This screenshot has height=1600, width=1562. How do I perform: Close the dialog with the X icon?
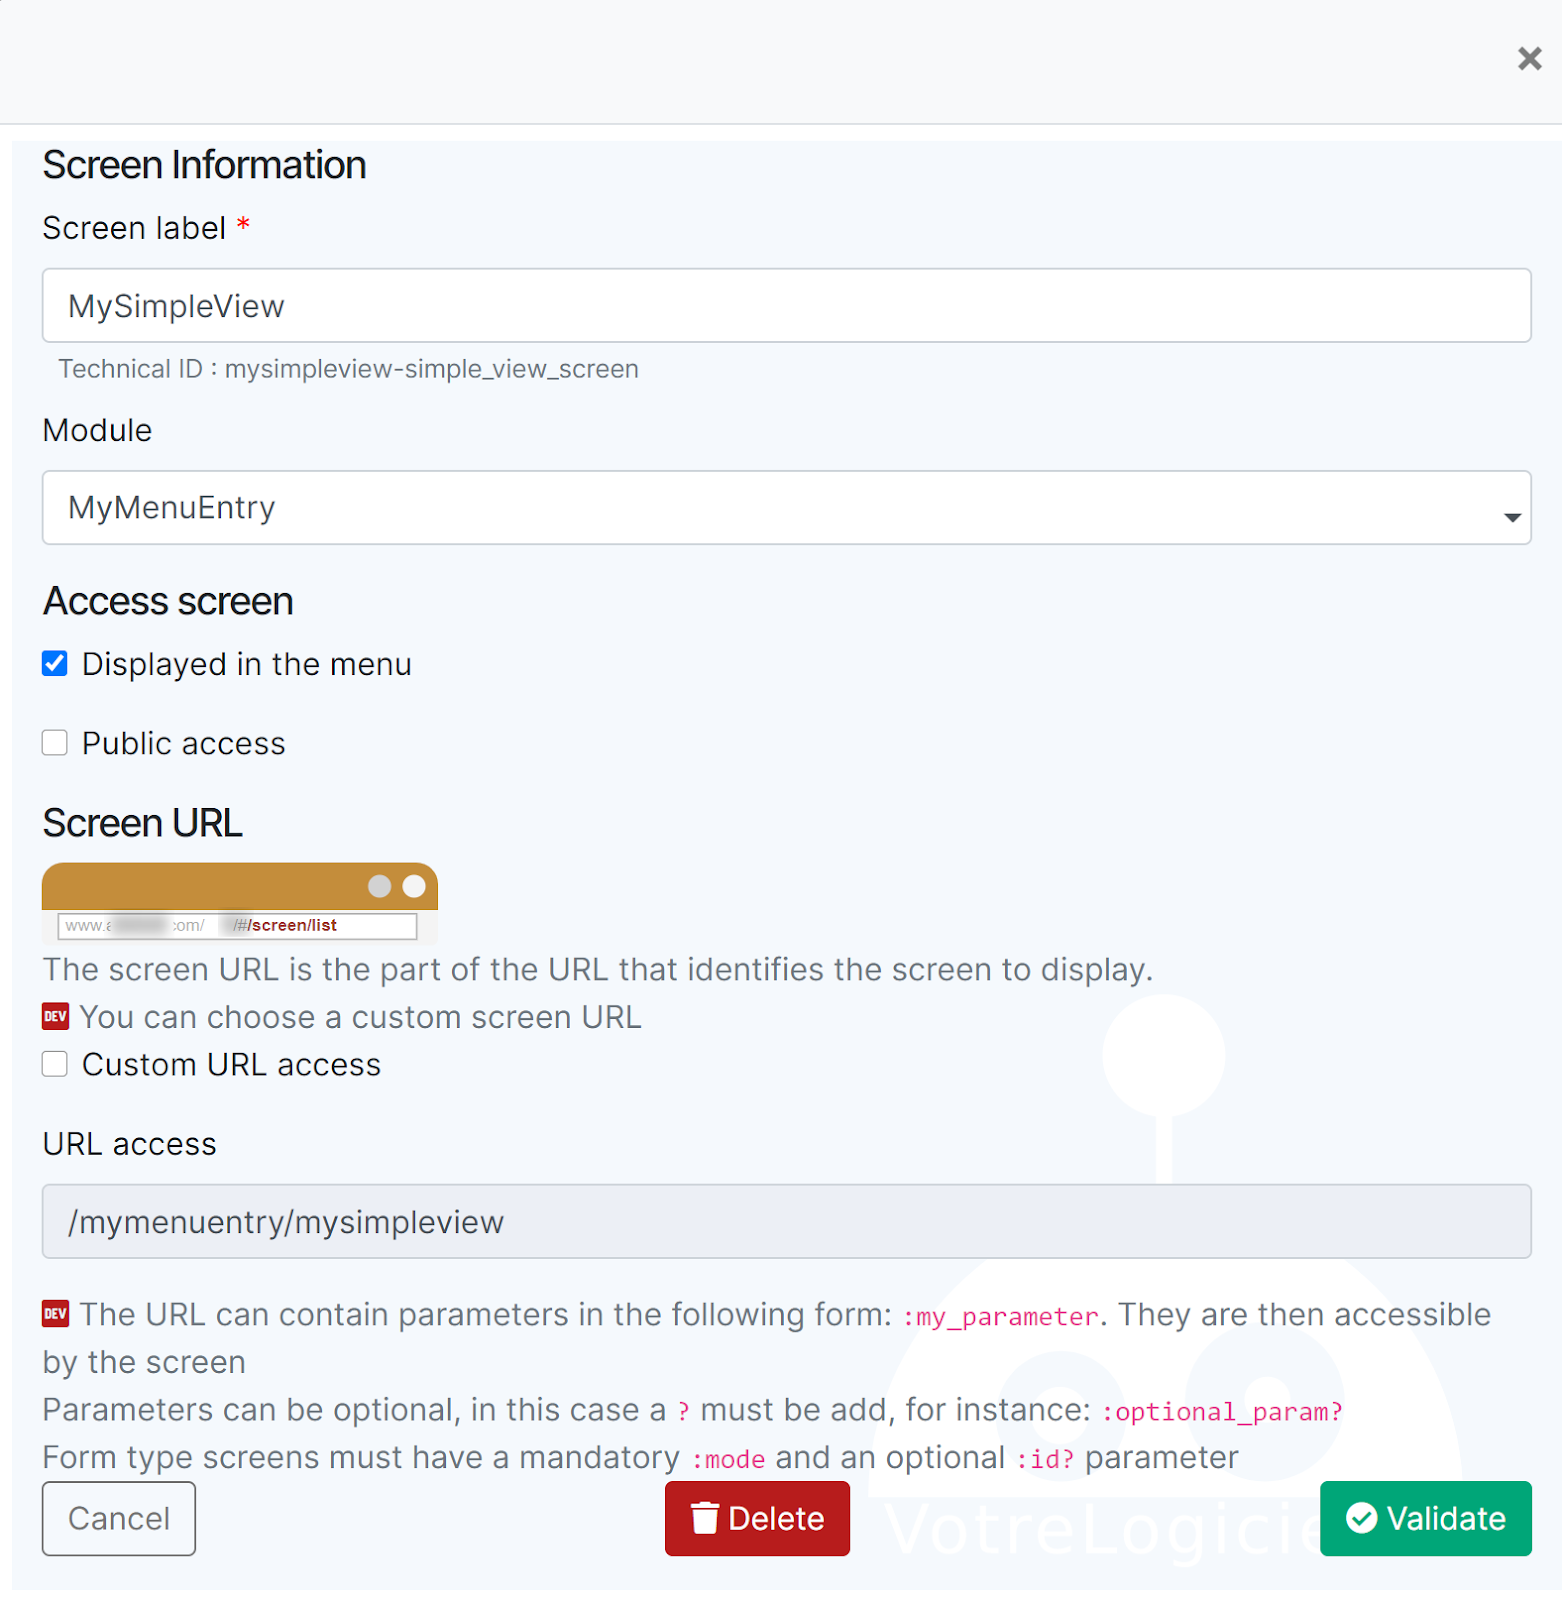click(x=1528, y=59)
